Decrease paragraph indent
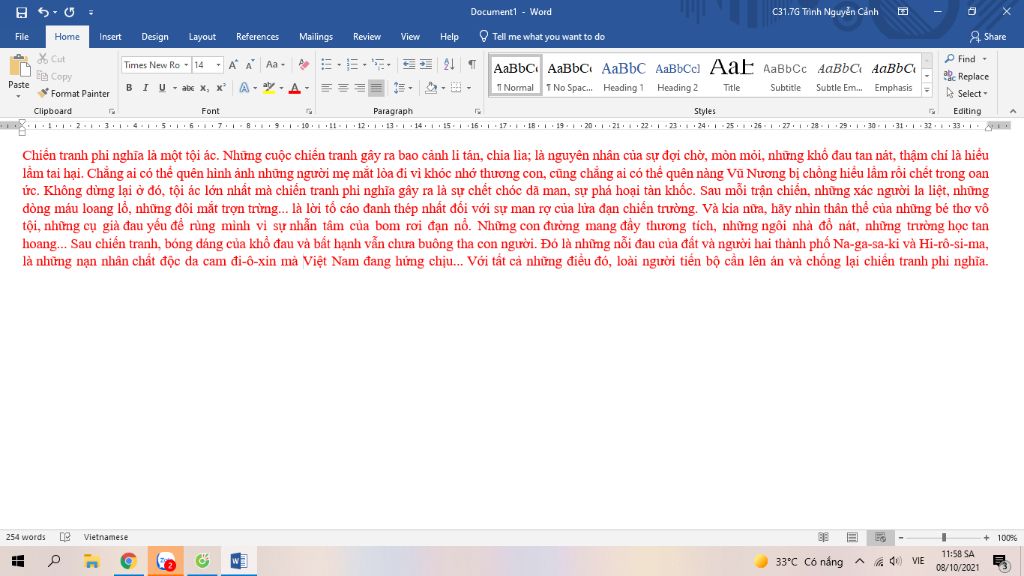The width and height of the screenshot is (1024, 576). (x=409, y=65)
